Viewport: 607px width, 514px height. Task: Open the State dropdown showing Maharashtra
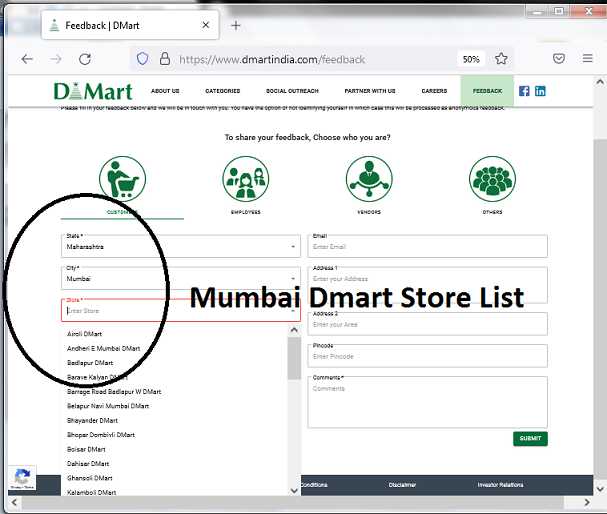181,246
